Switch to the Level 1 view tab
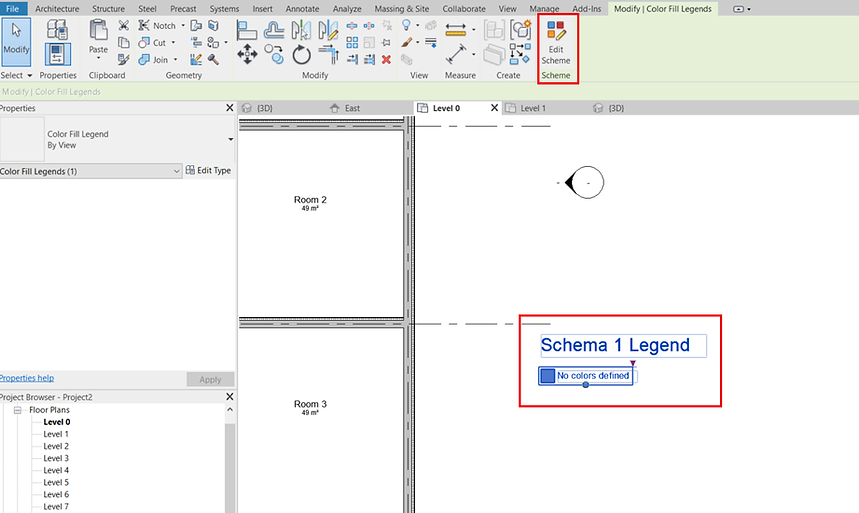Viewport: 859px width, 513px height. [532, 108]
